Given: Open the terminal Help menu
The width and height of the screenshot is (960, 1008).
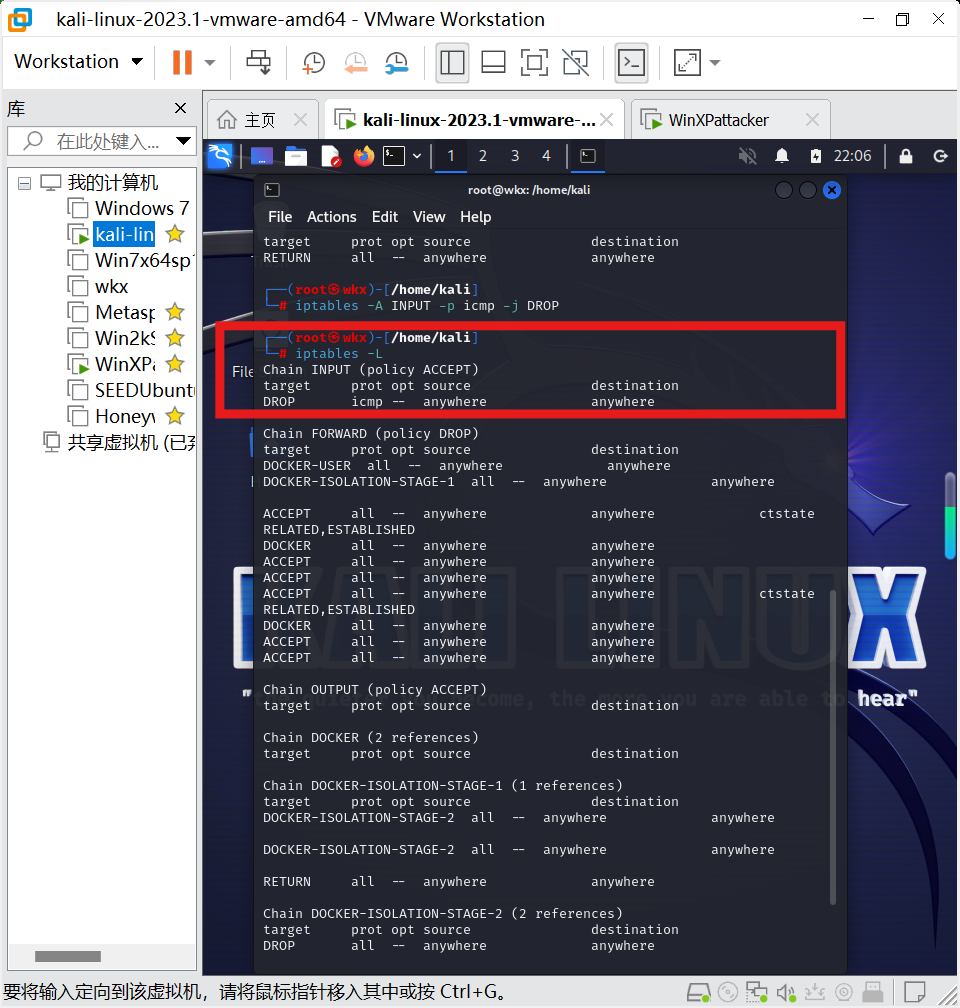Looking at the screenshot, I should (475, 217).
